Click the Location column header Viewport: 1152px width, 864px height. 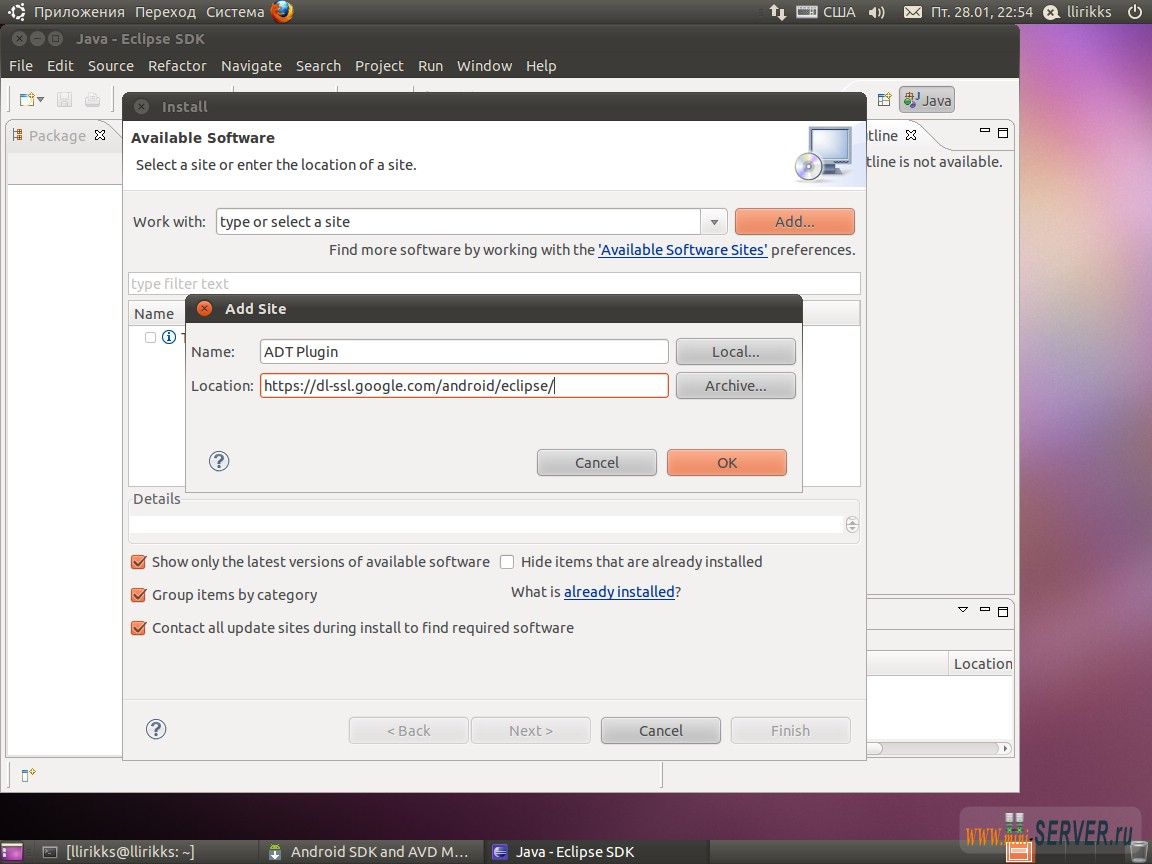click(982, 664)
